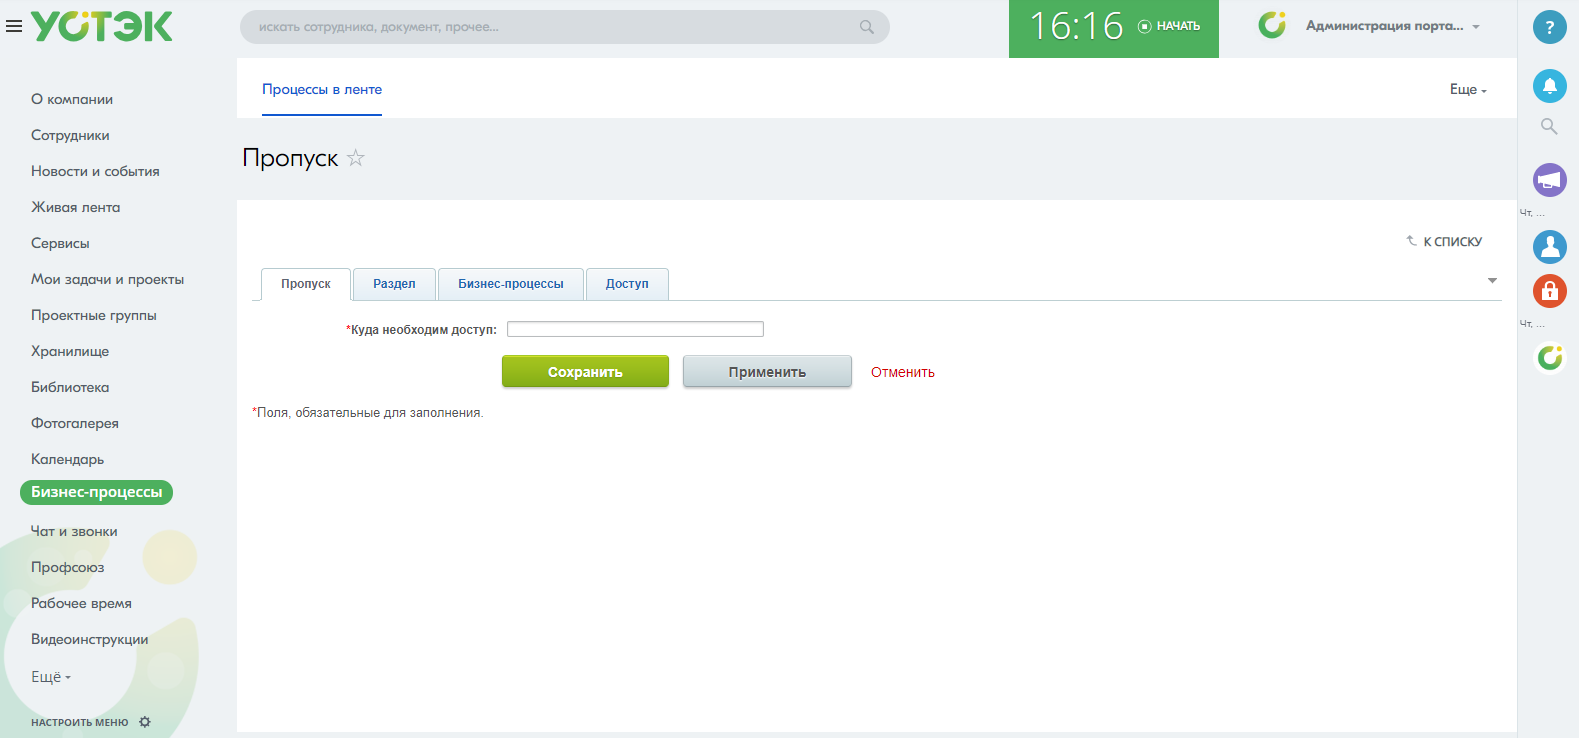Open Хранилище in sidebar
The image size is (1579, 738).
tap(70, 351)
